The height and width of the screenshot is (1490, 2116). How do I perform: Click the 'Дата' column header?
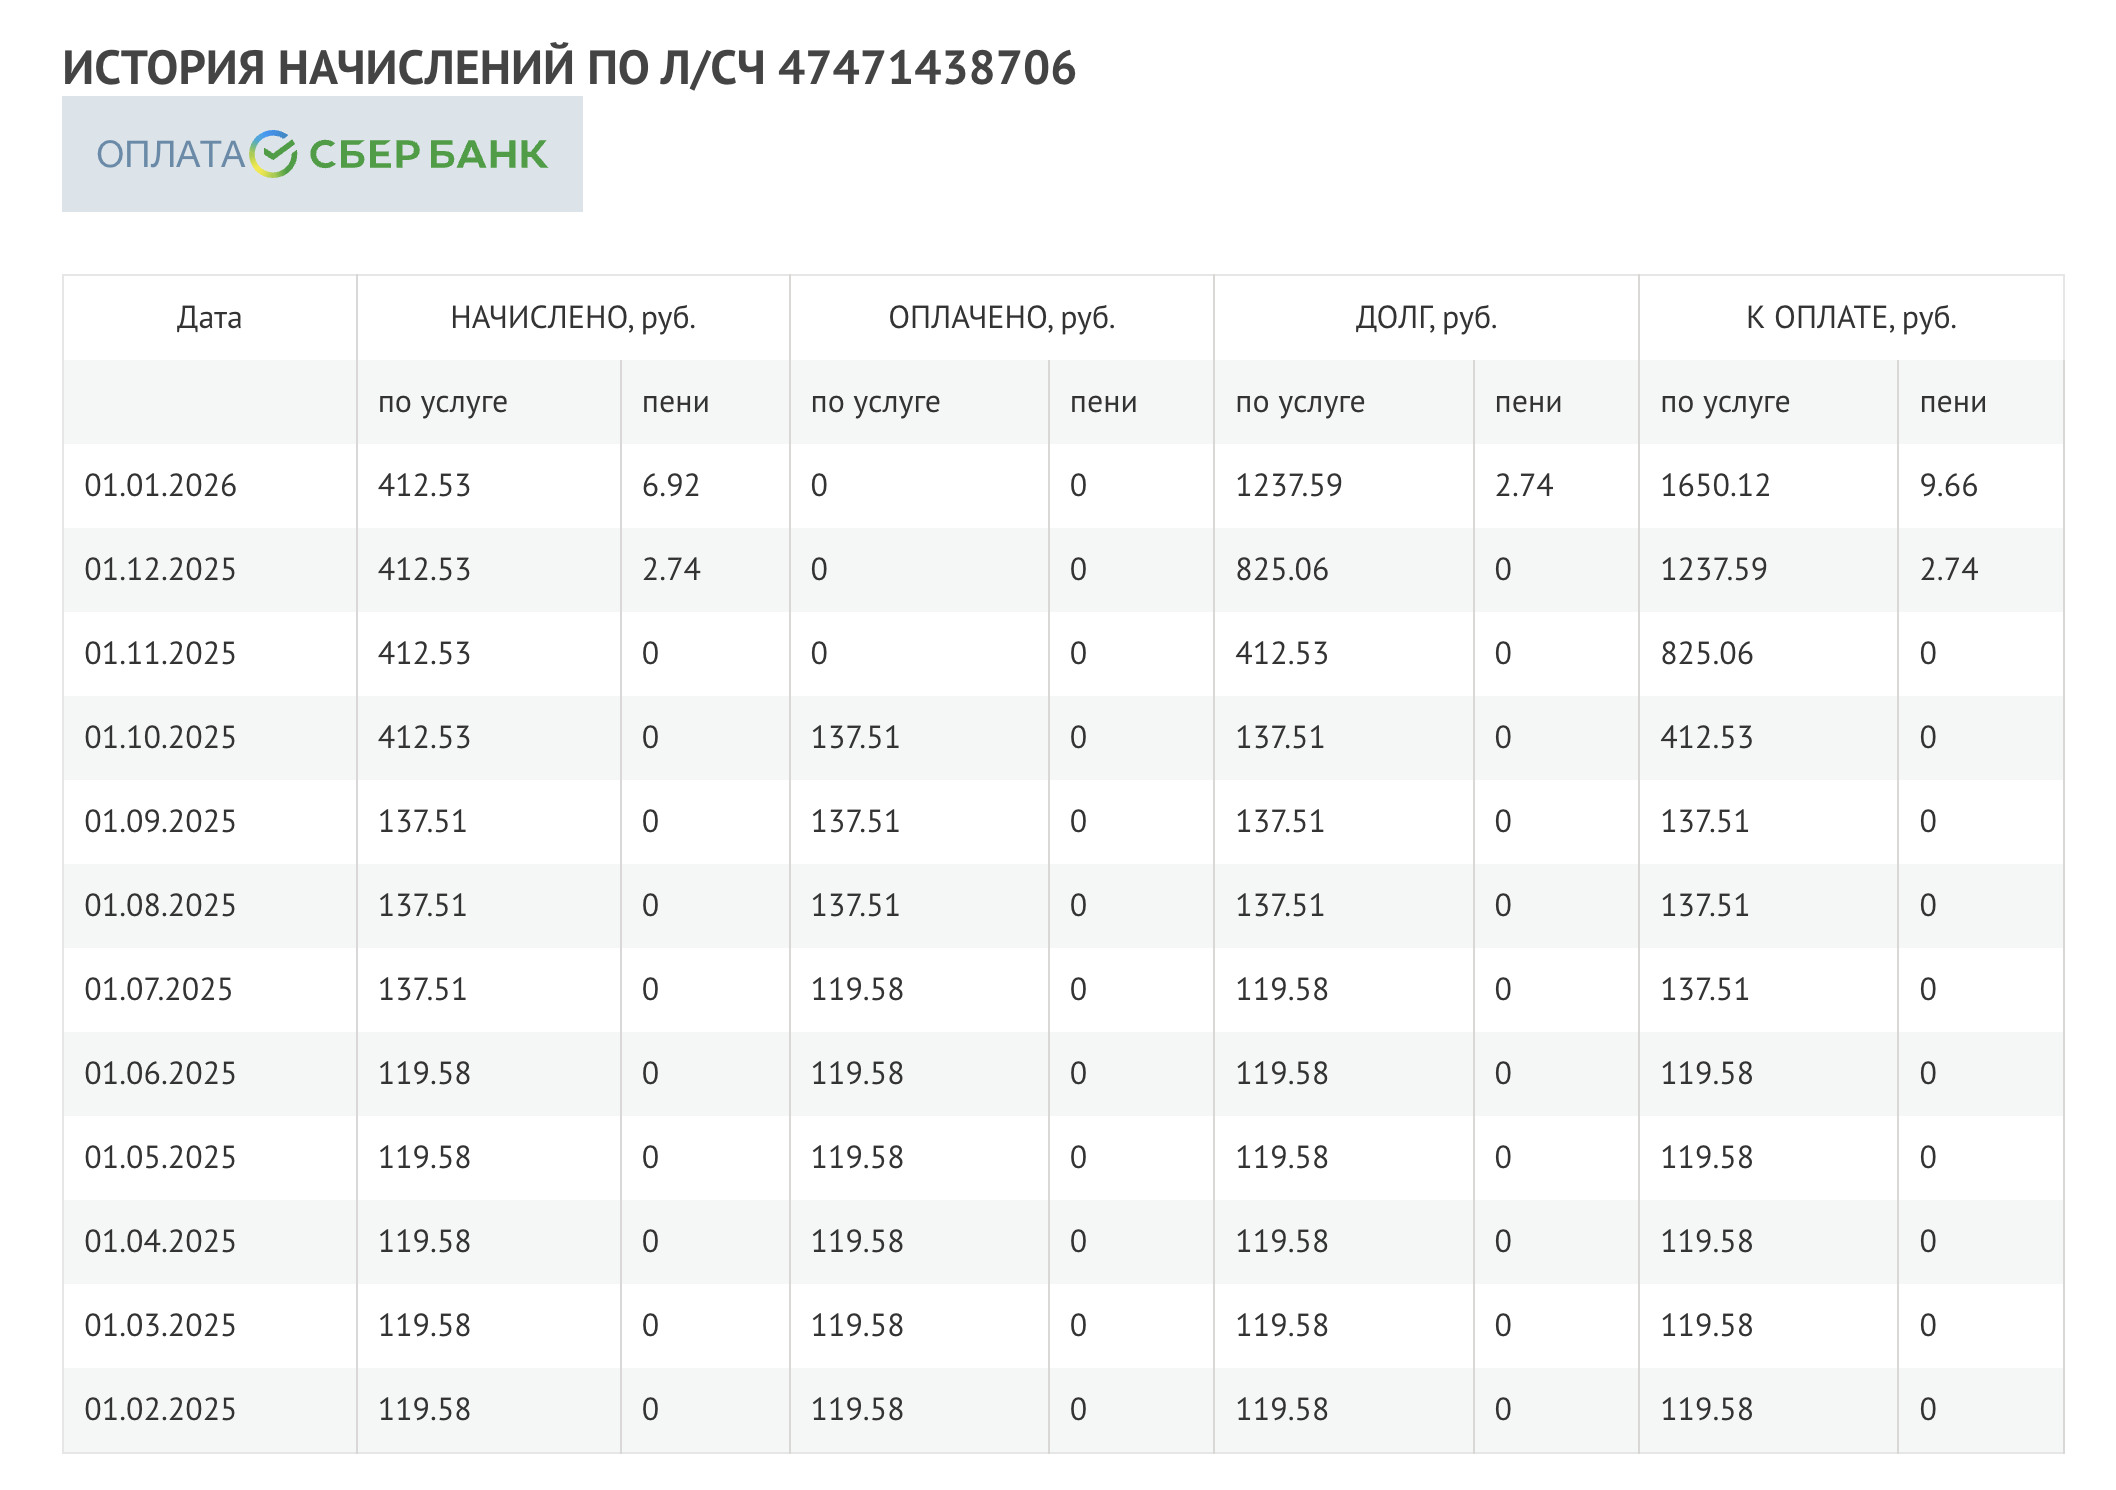pos(209,318)
